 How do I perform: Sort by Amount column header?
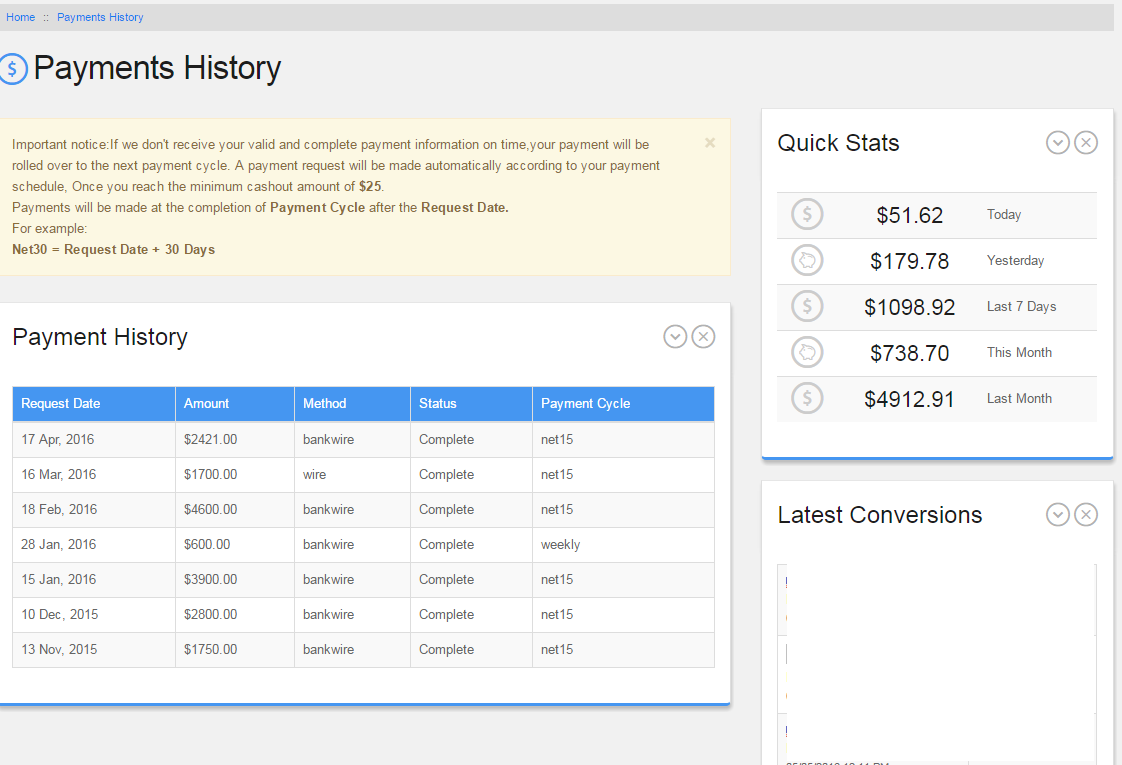click(206, 404)
